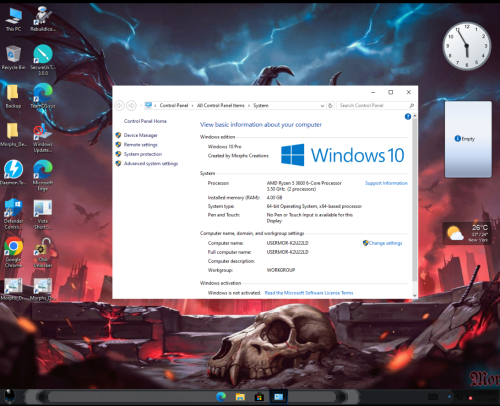The width and height of the screenshot is (500, 406).
Task: Expand the arrow after Control Panel breadcrumb
Action: (x=192, y=106)
